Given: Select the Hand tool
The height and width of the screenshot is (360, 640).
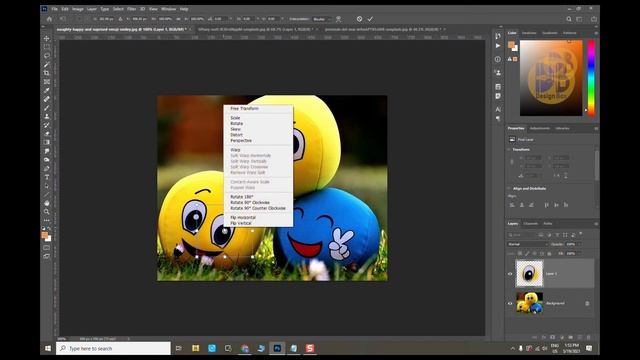Looking at the screenshot, I should click(47, 203).
